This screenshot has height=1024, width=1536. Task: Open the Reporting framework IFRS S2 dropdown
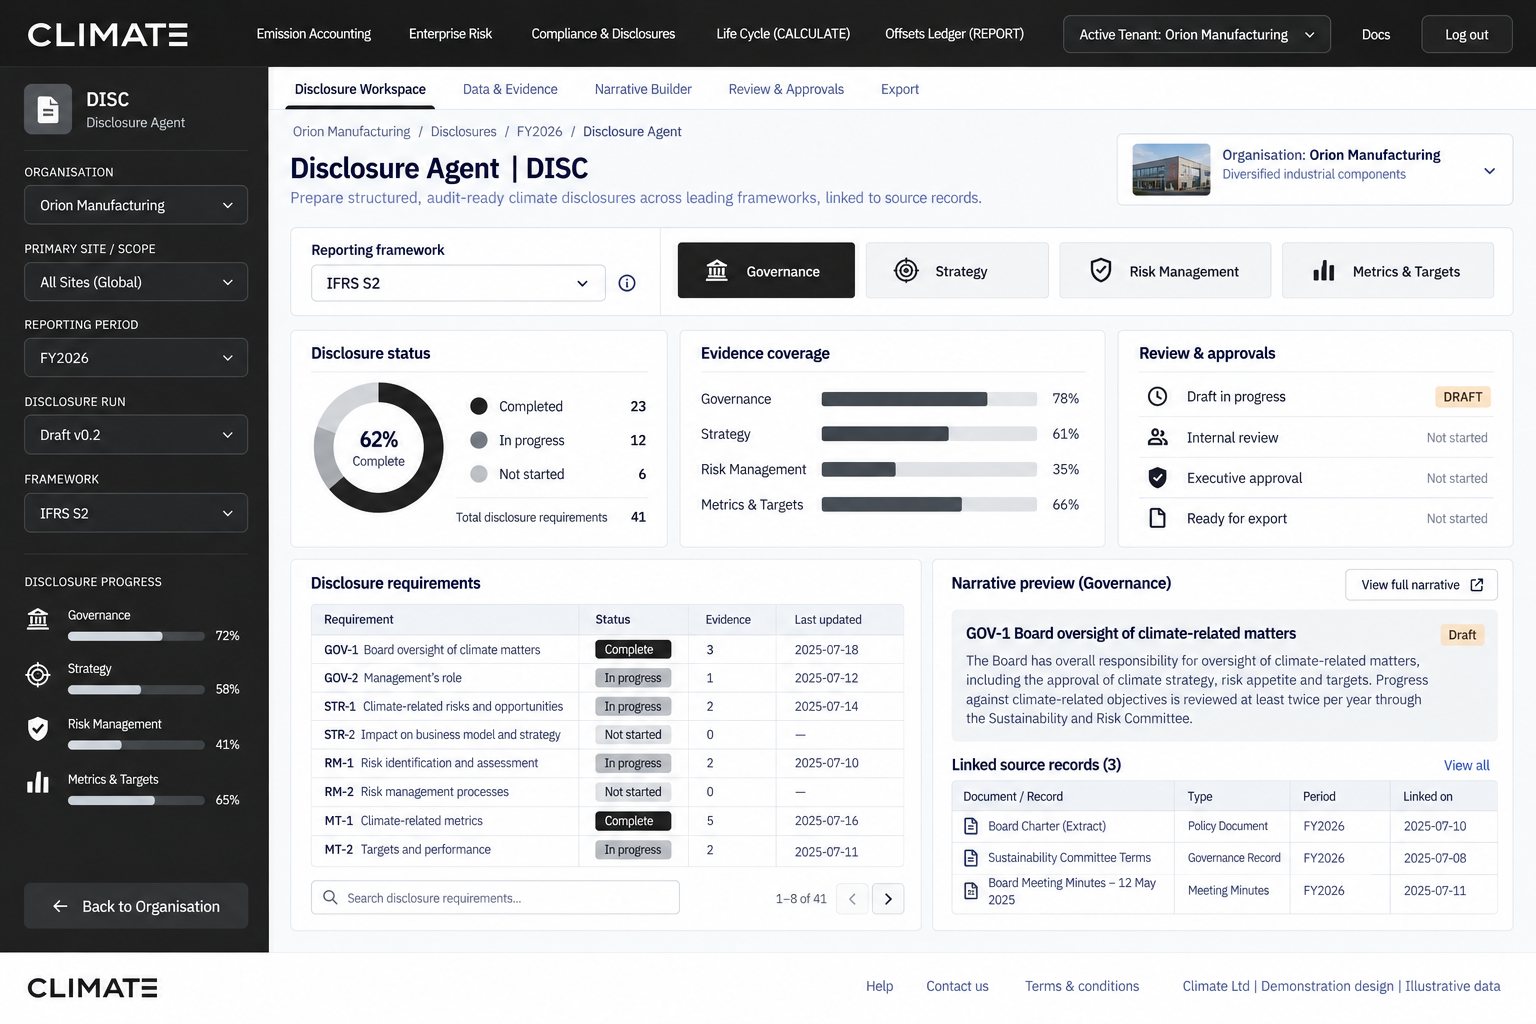(x=458, y=283)
